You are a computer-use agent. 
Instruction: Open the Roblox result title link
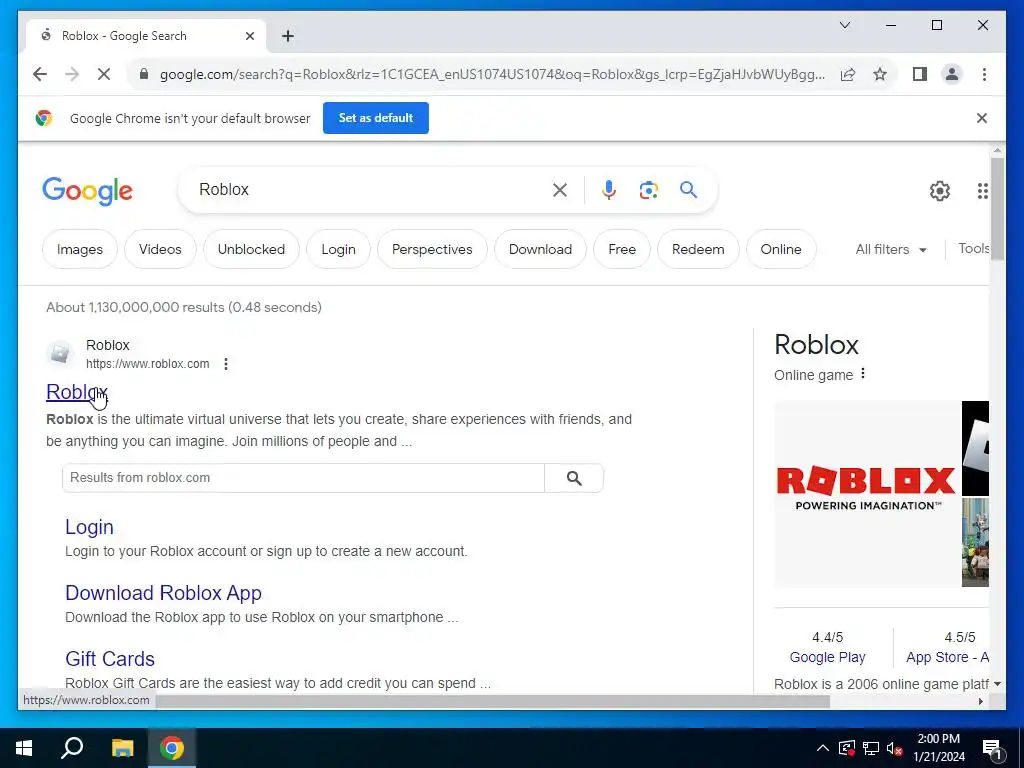tap(76, 392)
